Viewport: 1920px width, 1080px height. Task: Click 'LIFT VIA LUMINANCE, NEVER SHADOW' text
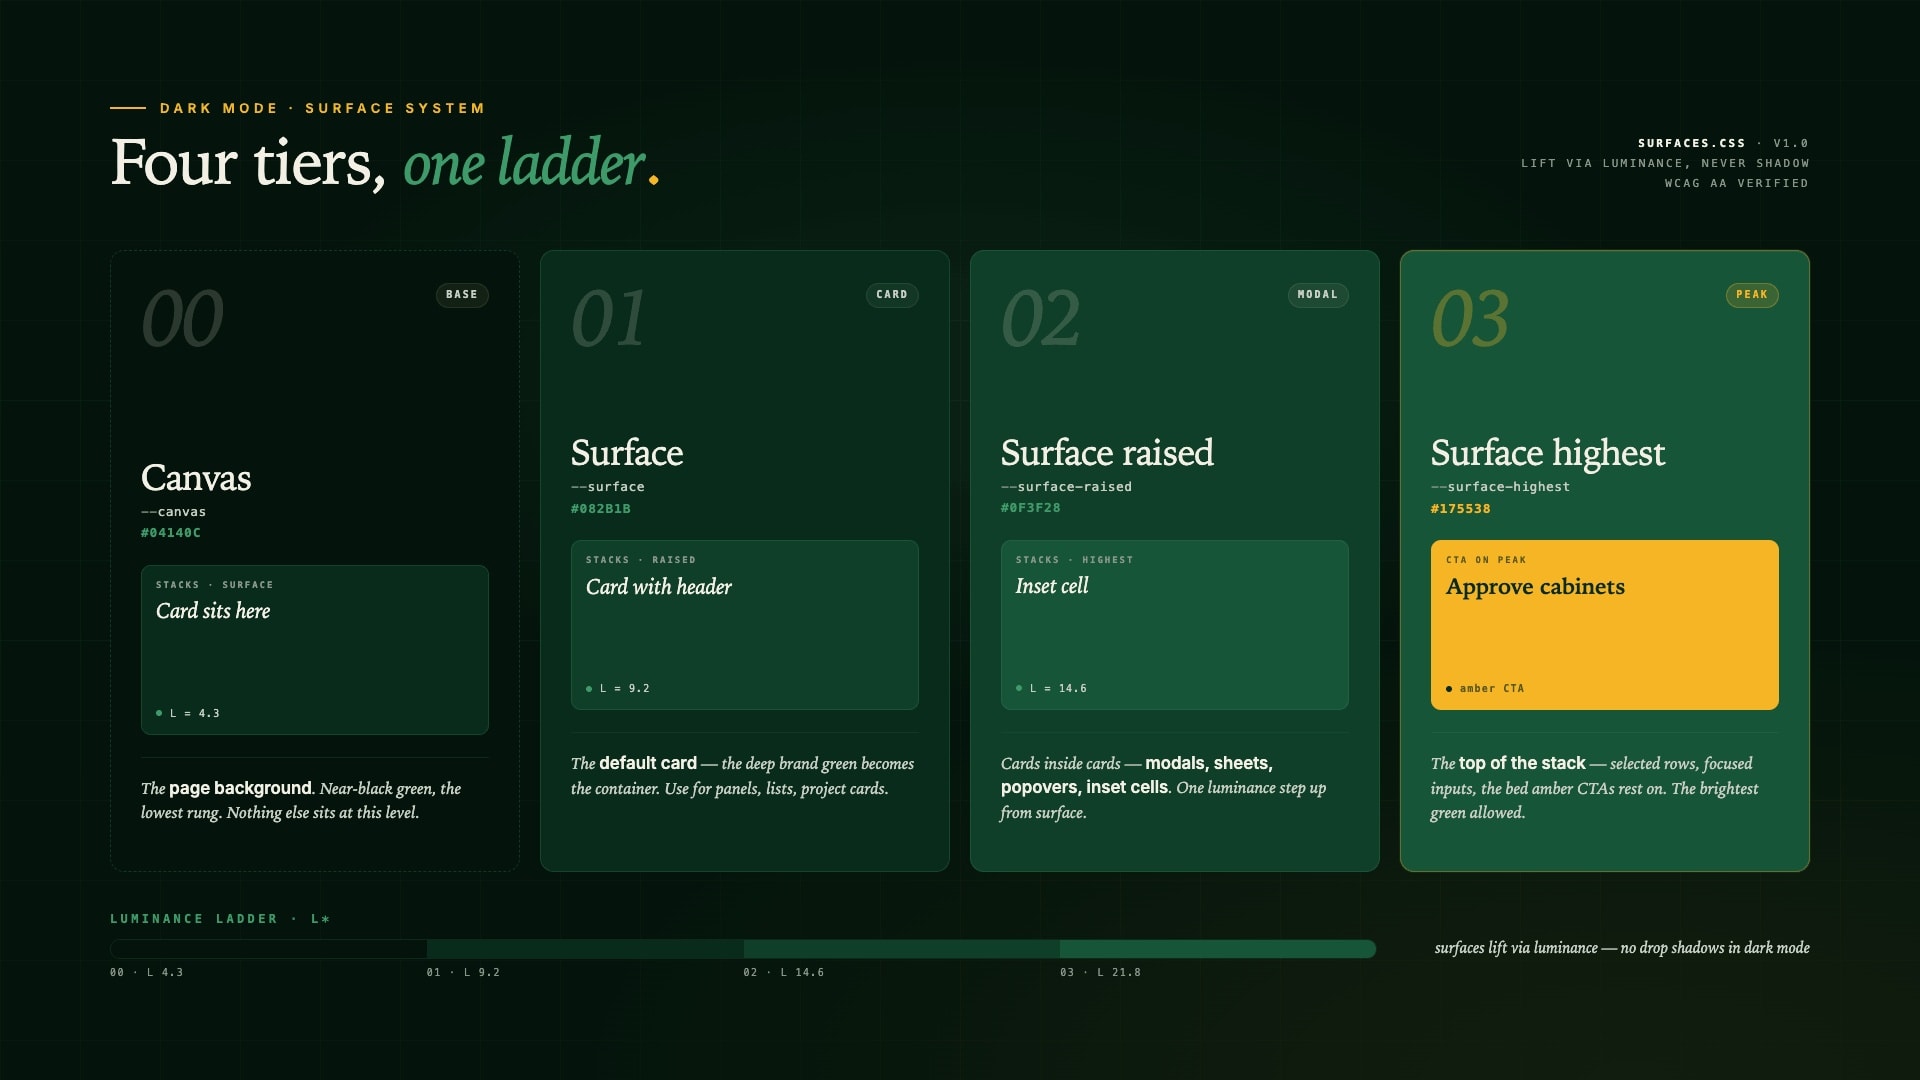pos(1665,163)
